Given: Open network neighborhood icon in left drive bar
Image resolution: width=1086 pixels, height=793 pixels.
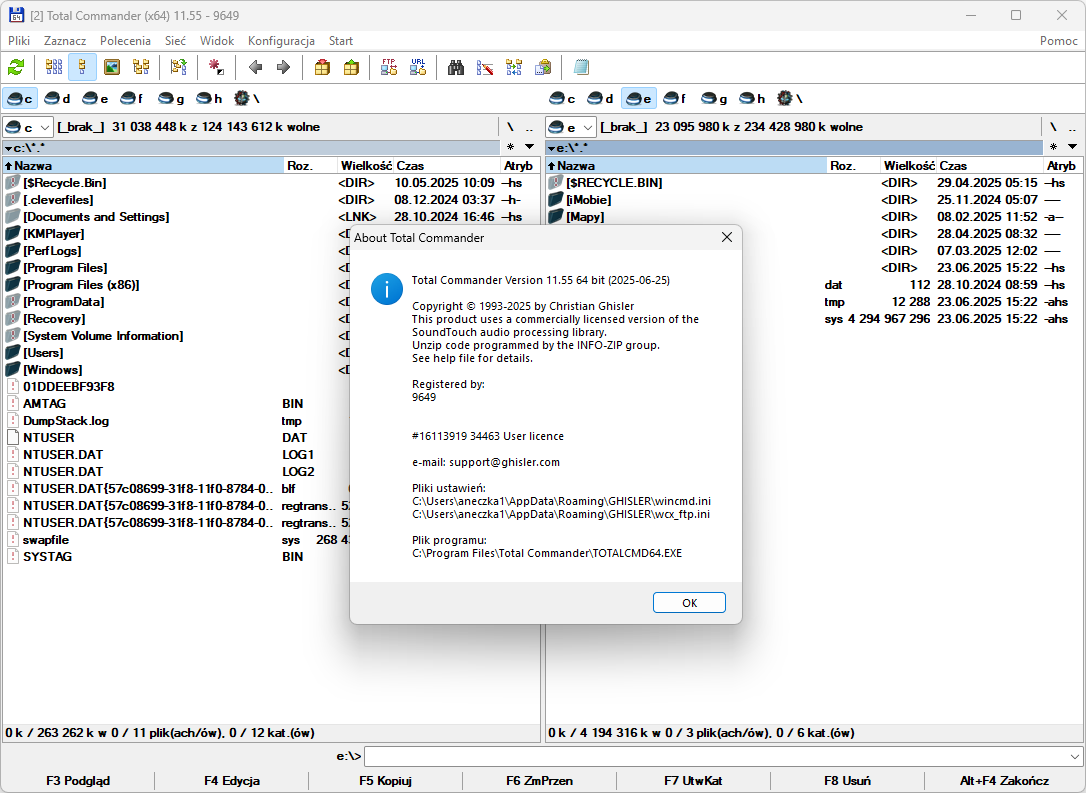Looking at the screenshot, I should (246, 98).
